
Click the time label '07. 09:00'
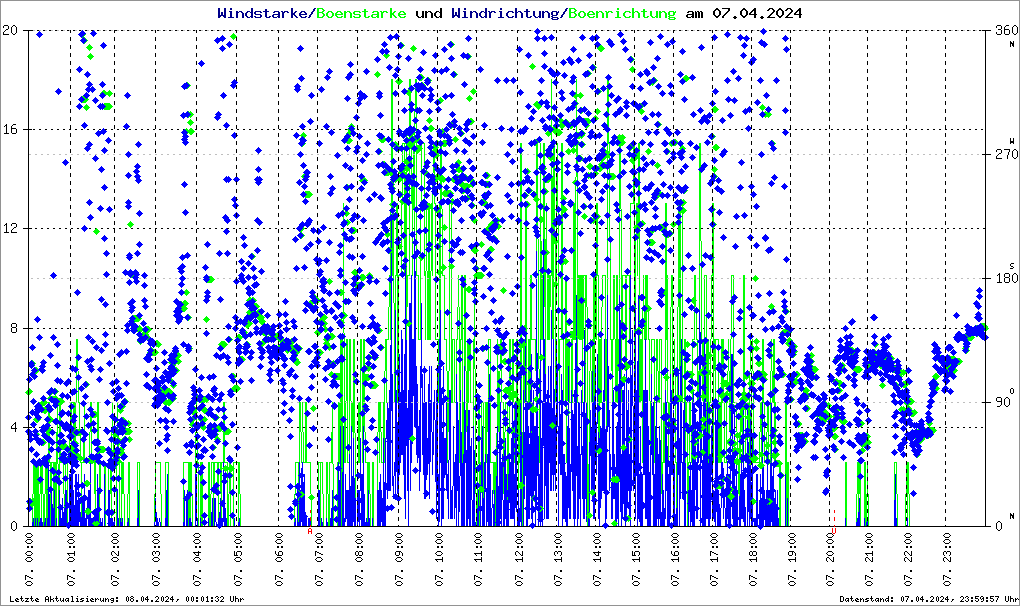[x=399, y=560]
